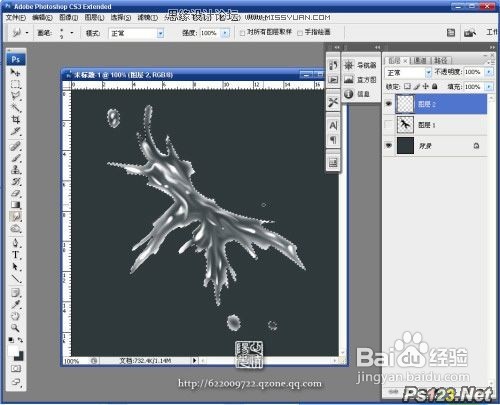Select the Zoom tool
The height and width of the screenshot is (405, 500).
coord(15,328)
